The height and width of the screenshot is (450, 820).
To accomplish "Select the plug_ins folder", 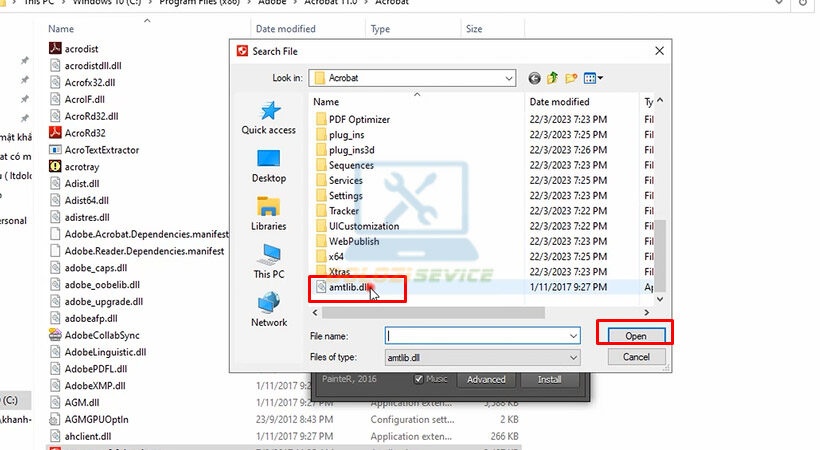I will (x=340, y=134).
